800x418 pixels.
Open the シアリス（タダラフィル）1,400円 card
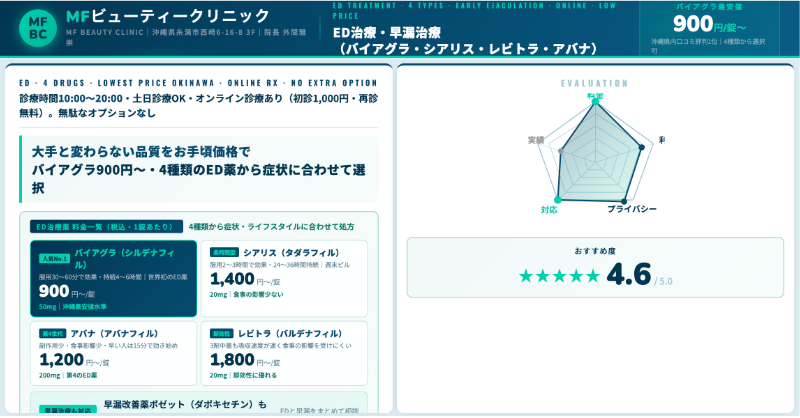(284, 279)
